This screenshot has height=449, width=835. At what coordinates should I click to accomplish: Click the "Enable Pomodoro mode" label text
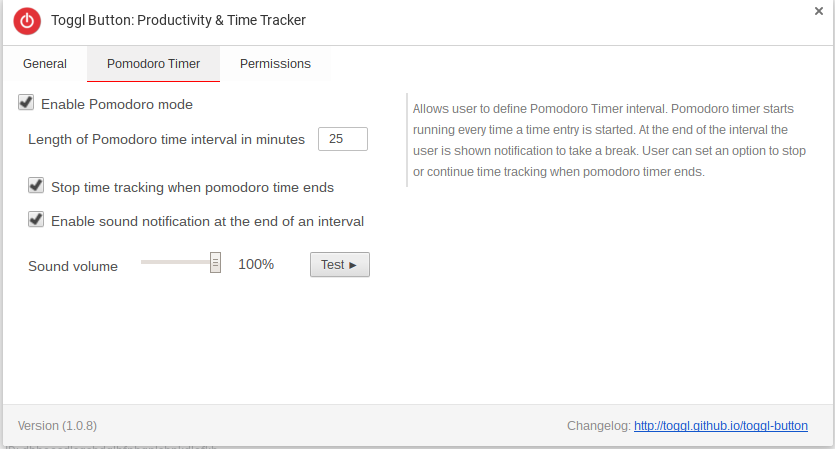pos(117,104)
